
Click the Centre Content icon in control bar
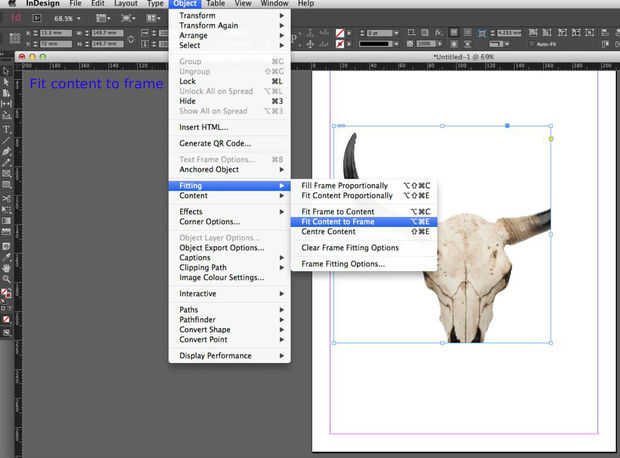pyautogui.click(x=590, y=32)
